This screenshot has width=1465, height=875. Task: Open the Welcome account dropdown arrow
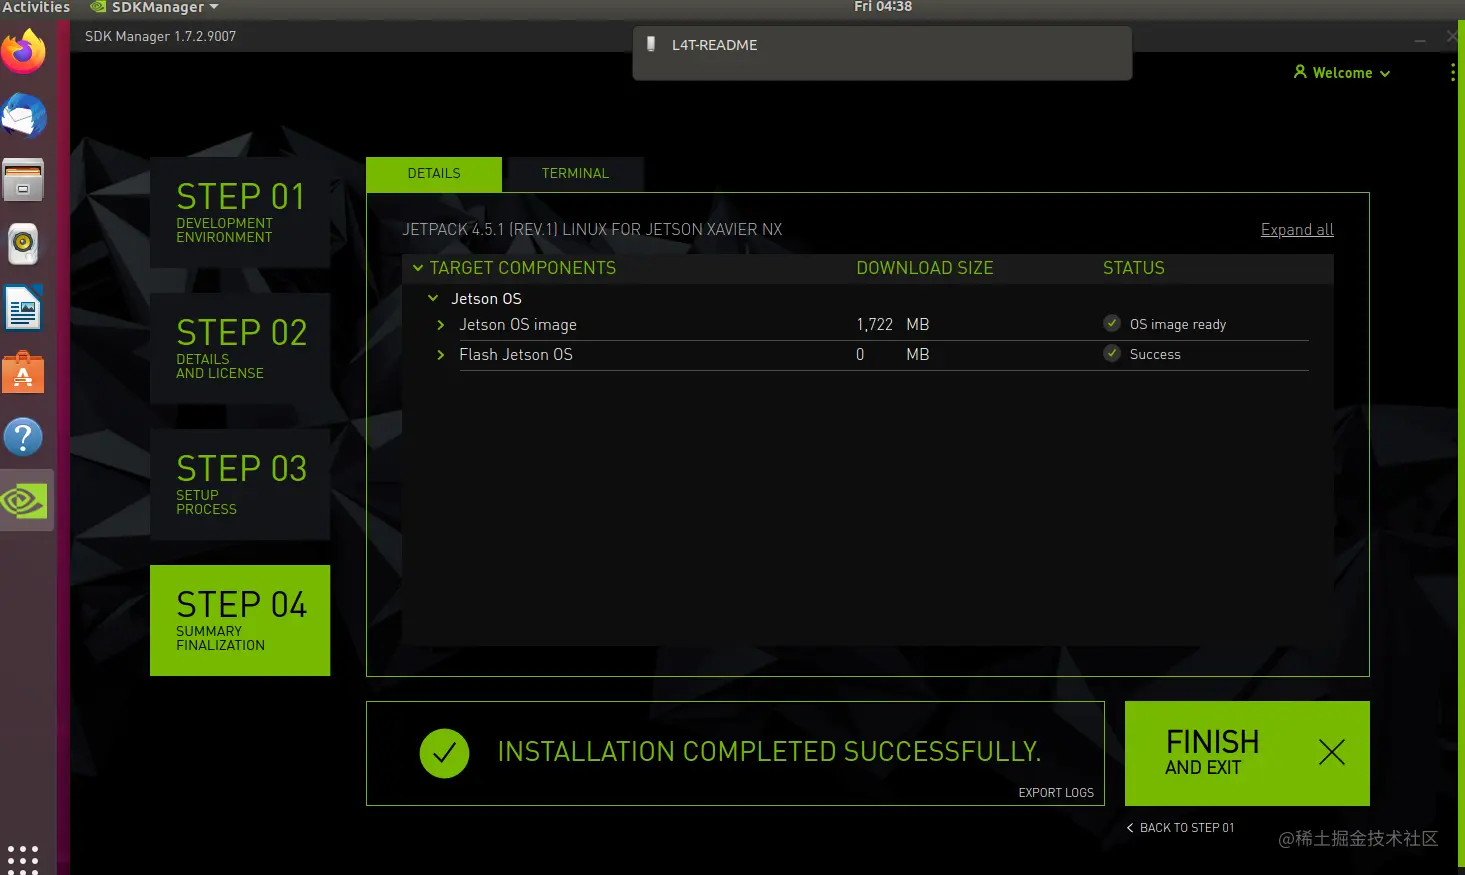coord(1385,74)
